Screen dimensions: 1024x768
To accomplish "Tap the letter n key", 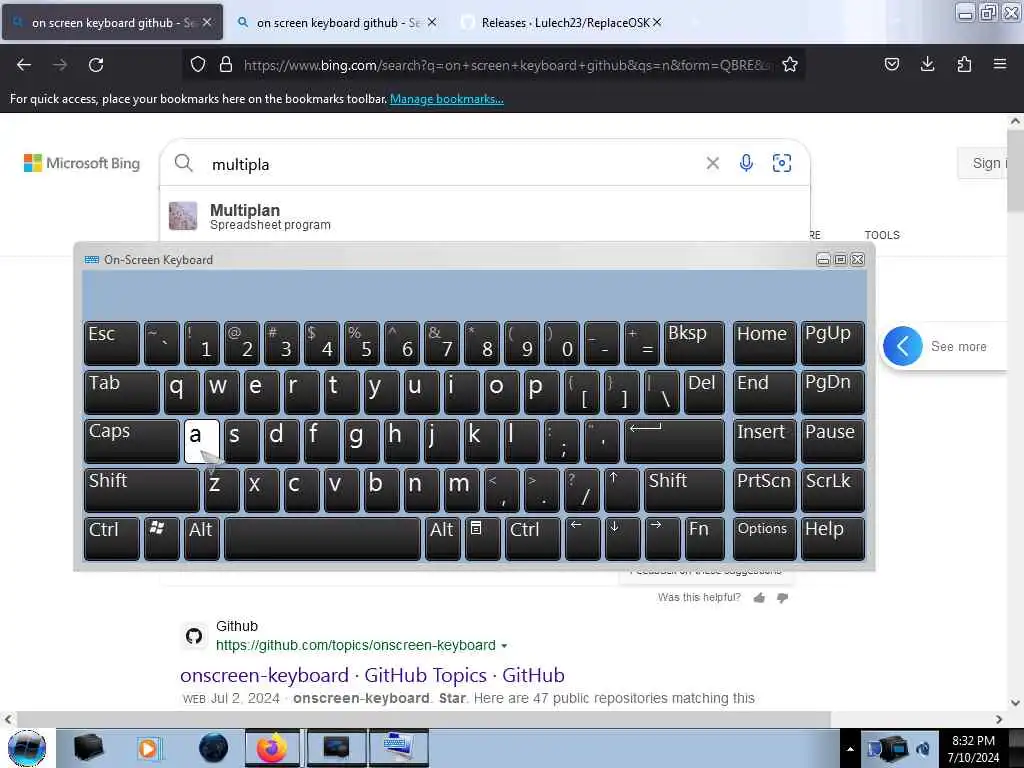I will pyautogui.click(x=421, y=489).
